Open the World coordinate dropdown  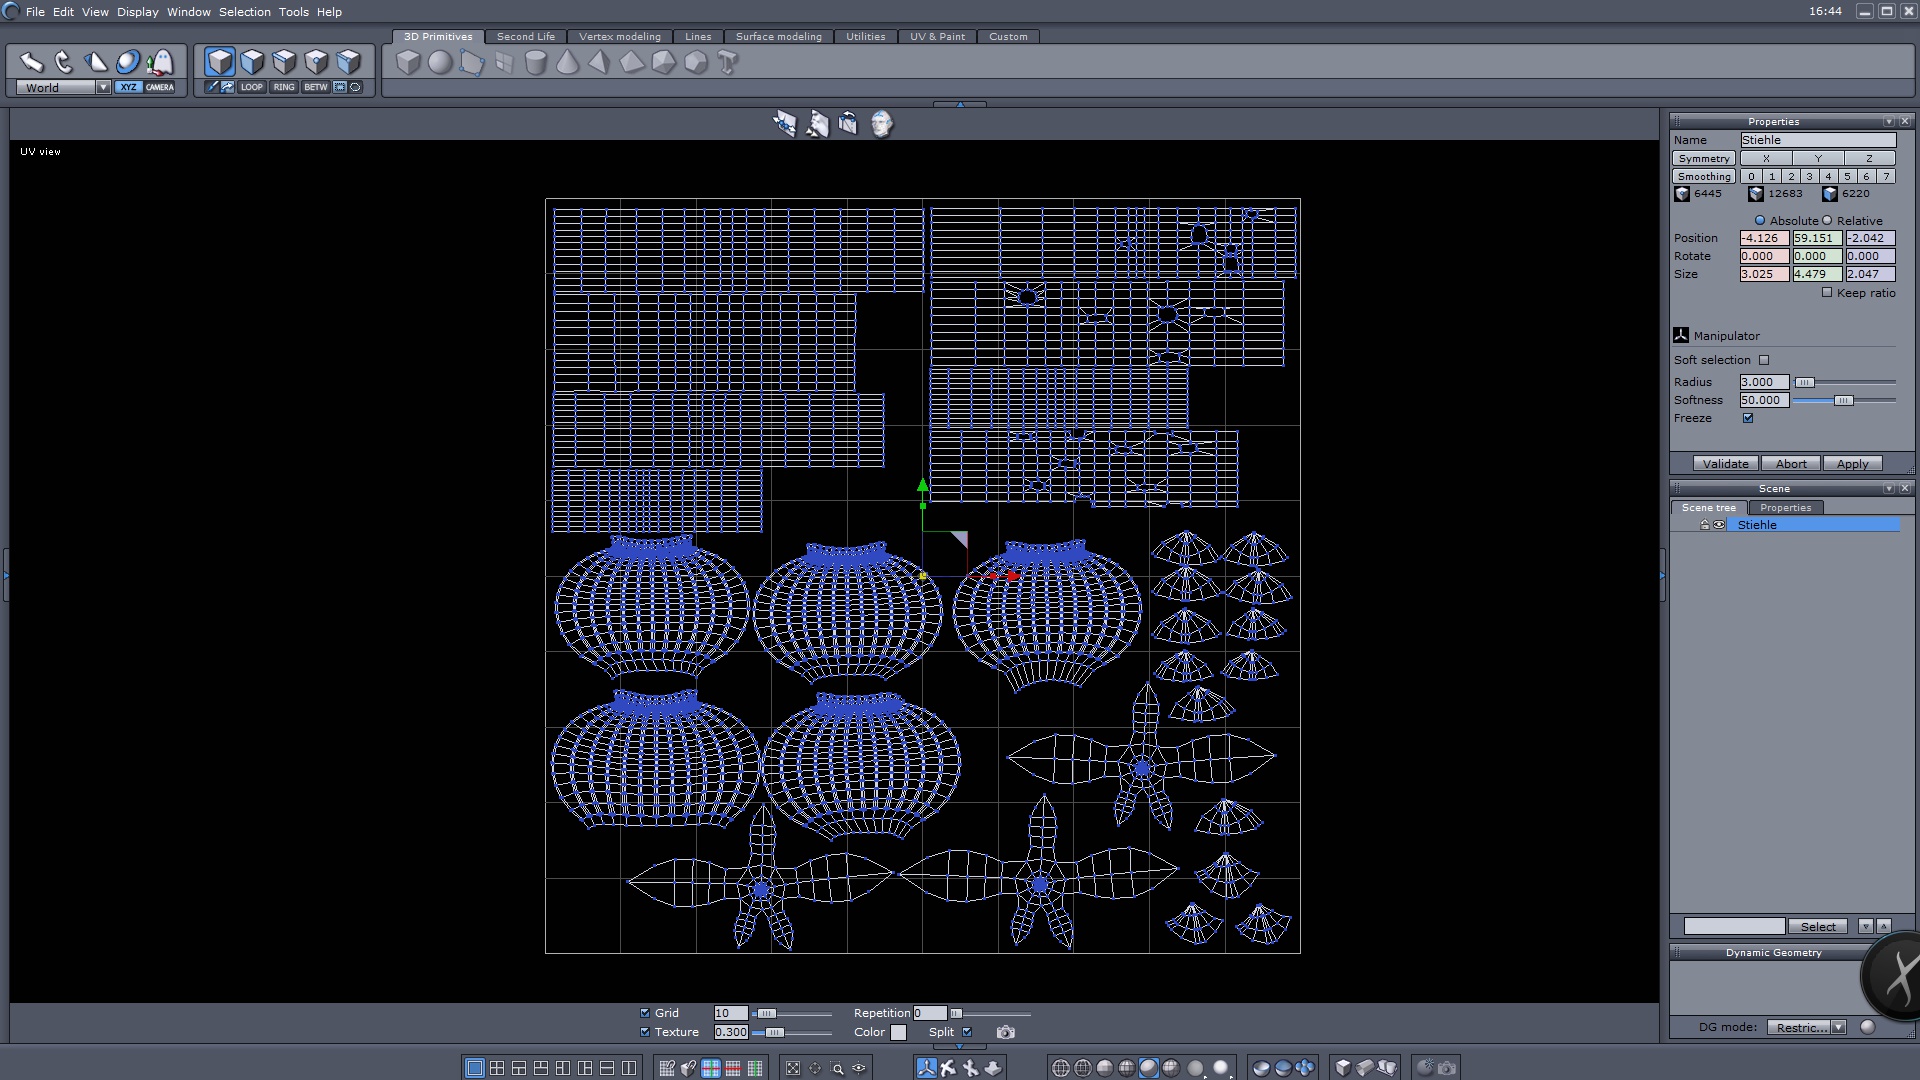coord(102,87)
